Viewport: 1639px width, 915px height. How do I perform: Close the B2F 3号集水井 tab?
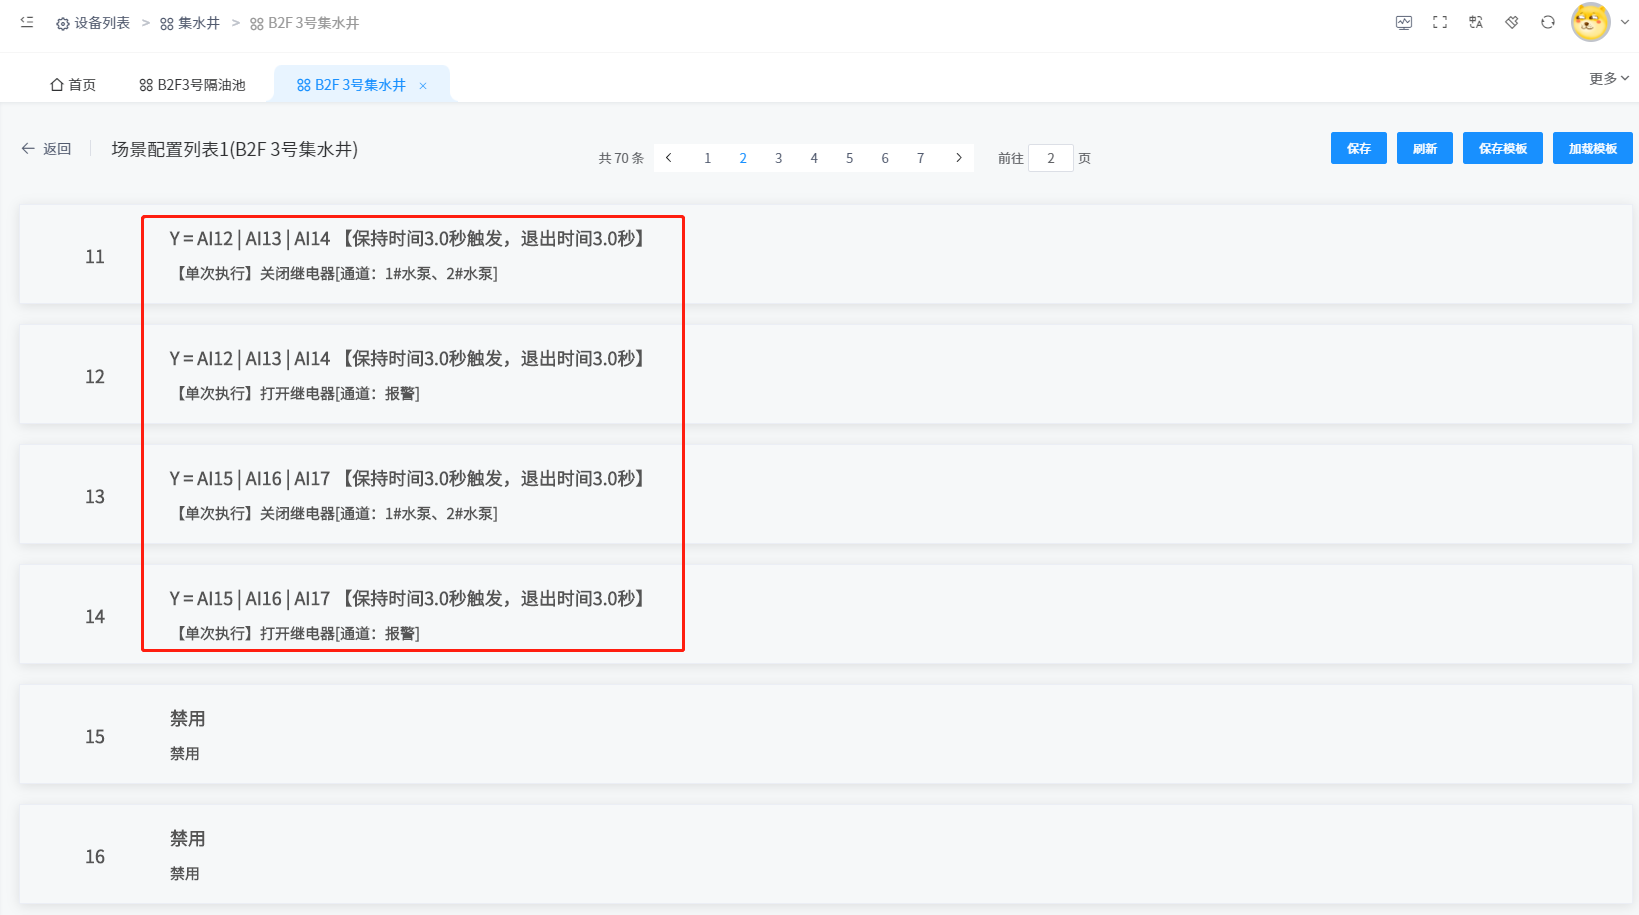point(423,86)
